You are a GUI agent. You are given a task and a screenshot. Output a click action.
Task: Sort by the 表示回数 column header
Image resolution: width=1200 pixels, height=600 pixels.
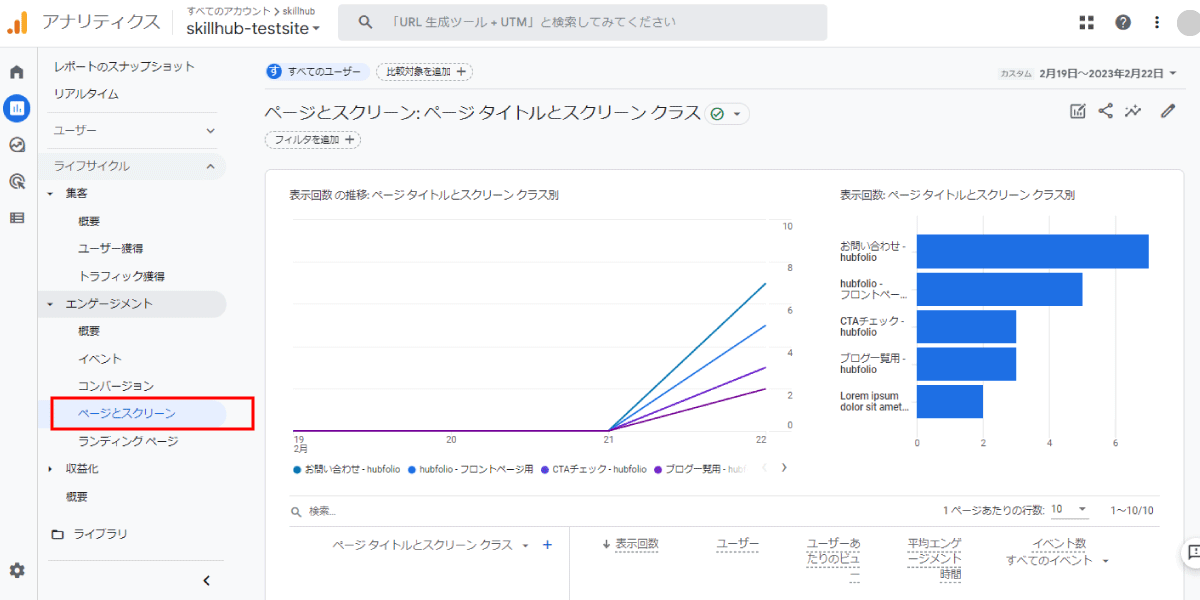(637, 544)
